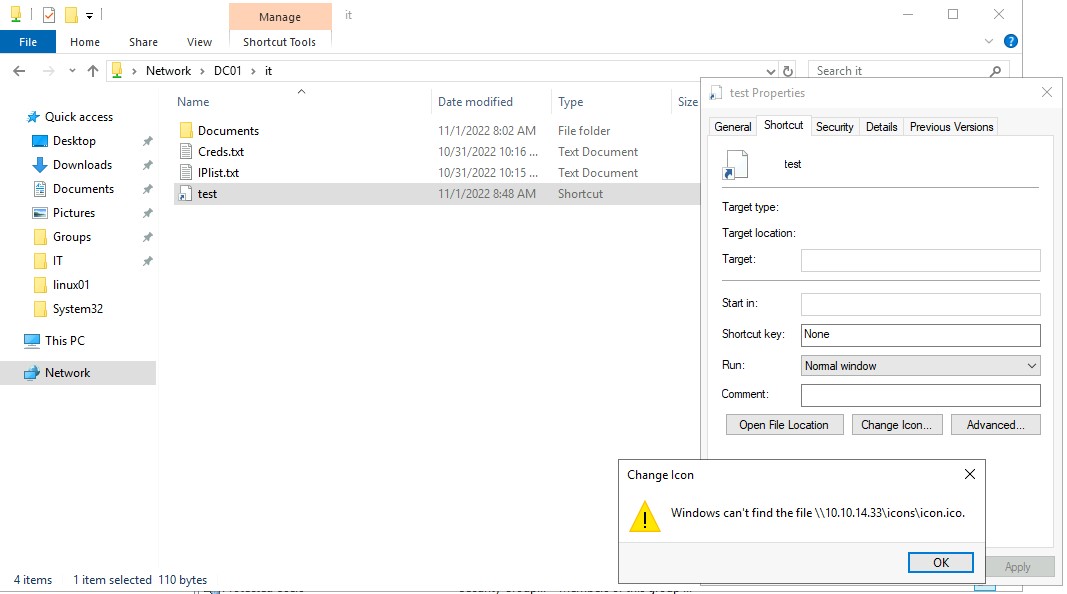Click the Shortcut key input field
The image size is (1067, 594).
(x=920, y=335)
